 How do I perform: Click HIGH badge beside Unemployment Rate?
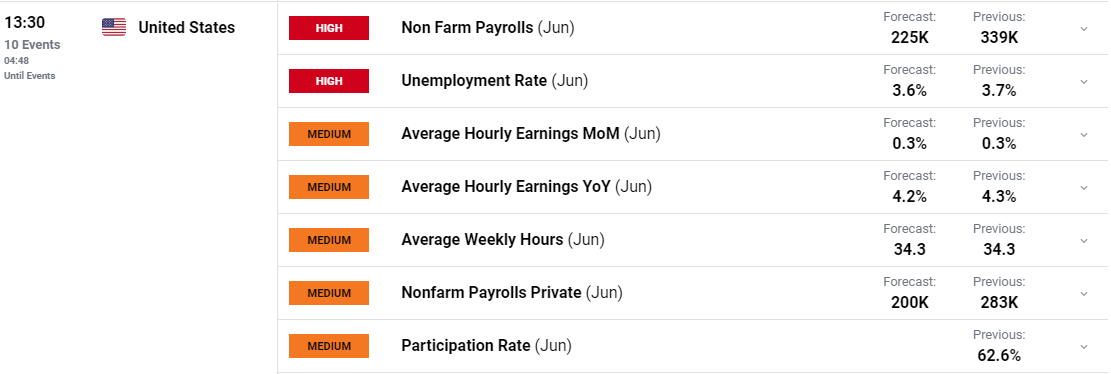coord(329,81)
